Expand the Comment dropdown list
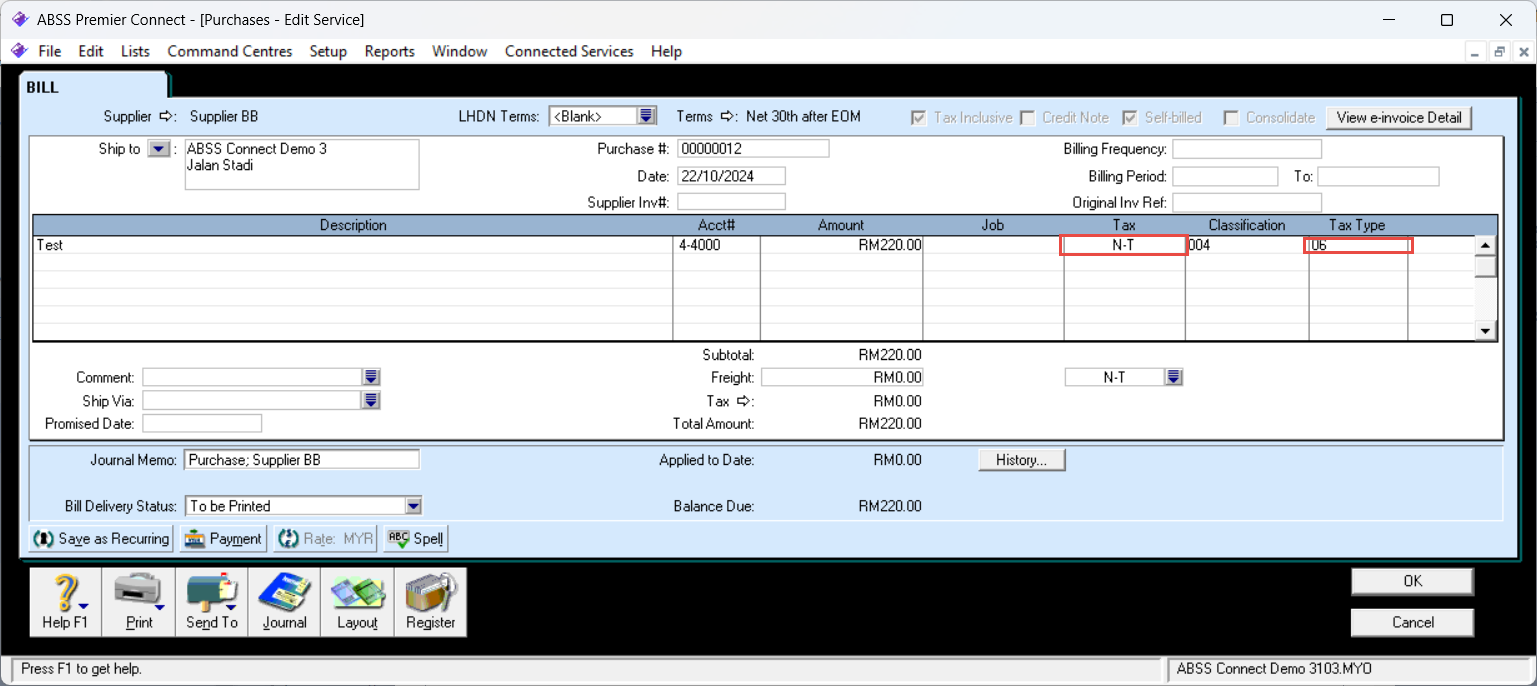The width and height of the screenshot is (1537, 686). point(371,377)
